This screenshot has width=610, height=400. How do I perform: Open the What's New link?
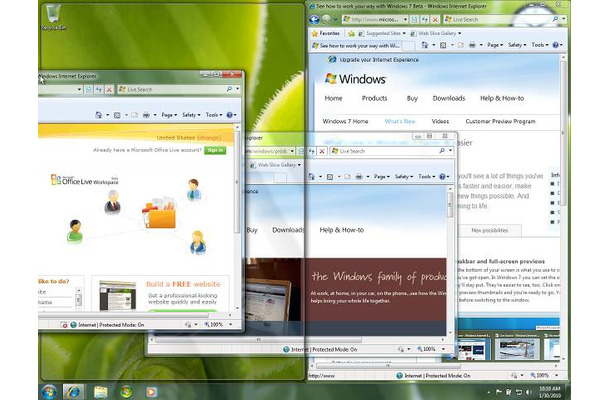pyautogui.click(x=400, y=121)
